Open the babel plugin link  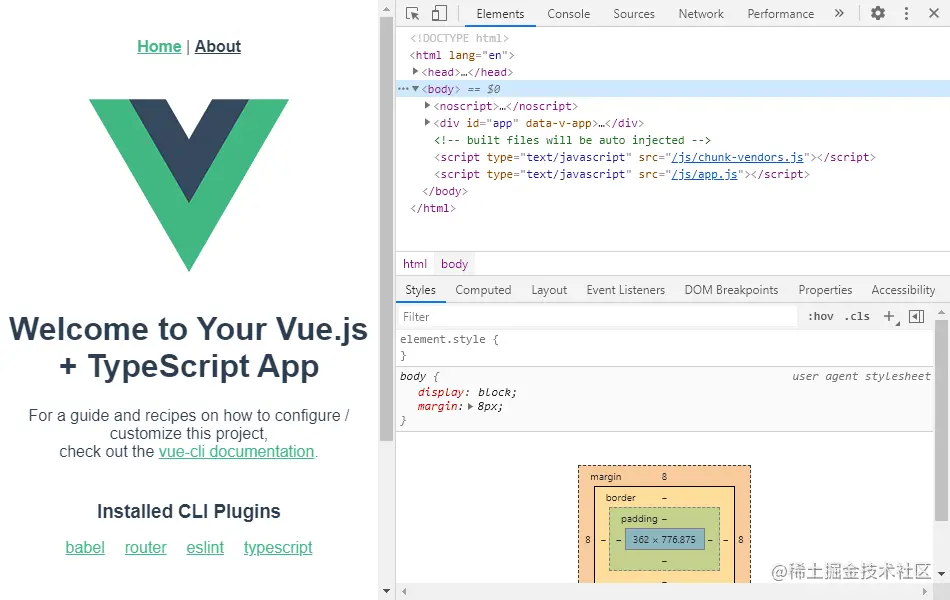coord(85,547)
